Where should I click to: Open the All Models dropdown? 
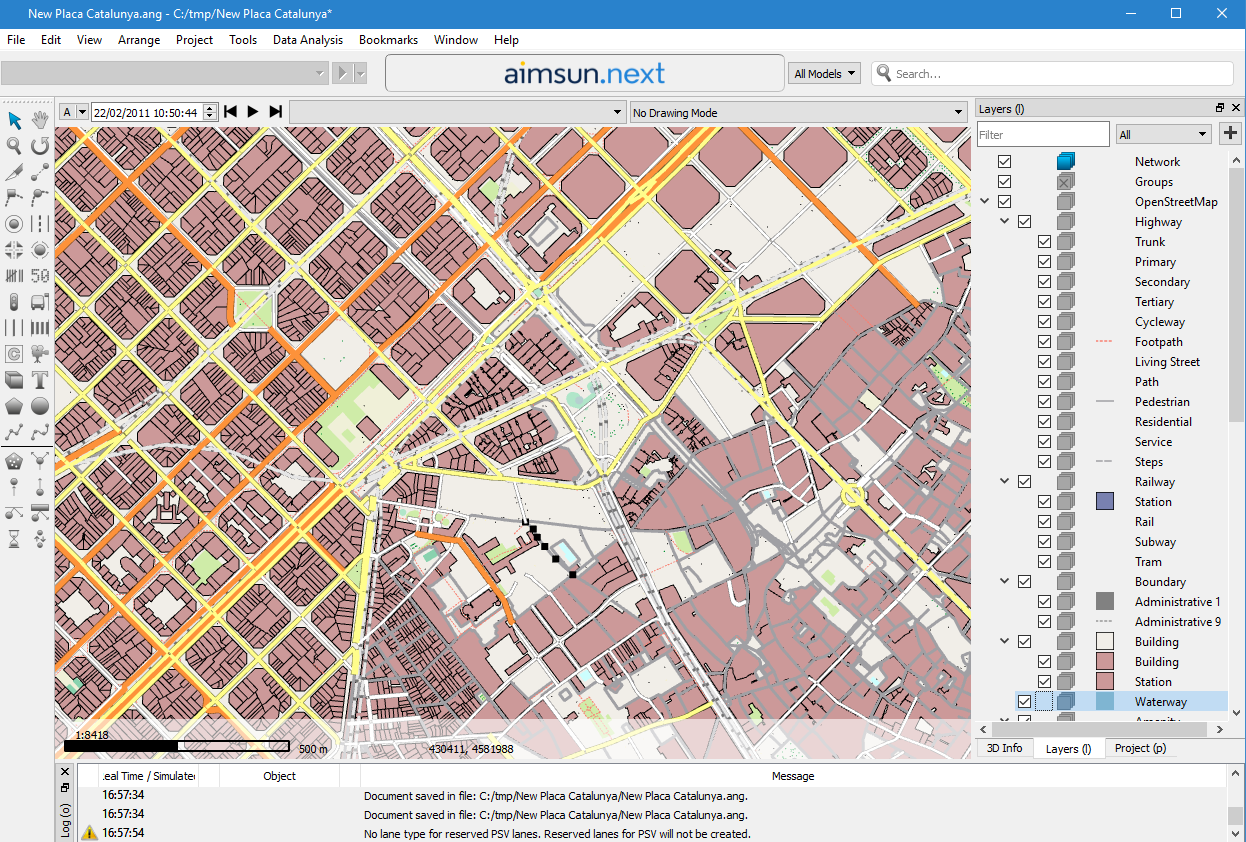[823, 73]
